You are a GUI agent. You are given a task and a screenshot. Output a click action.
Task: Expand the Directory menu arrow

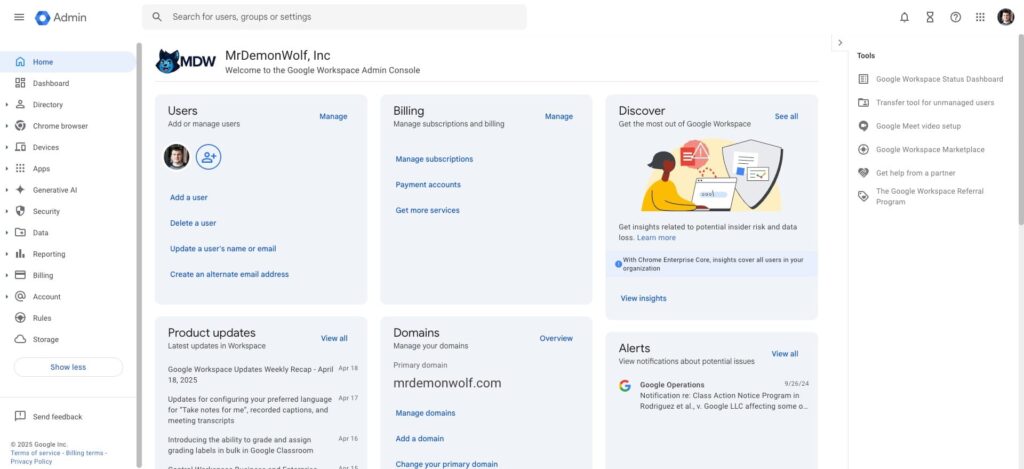7,105
